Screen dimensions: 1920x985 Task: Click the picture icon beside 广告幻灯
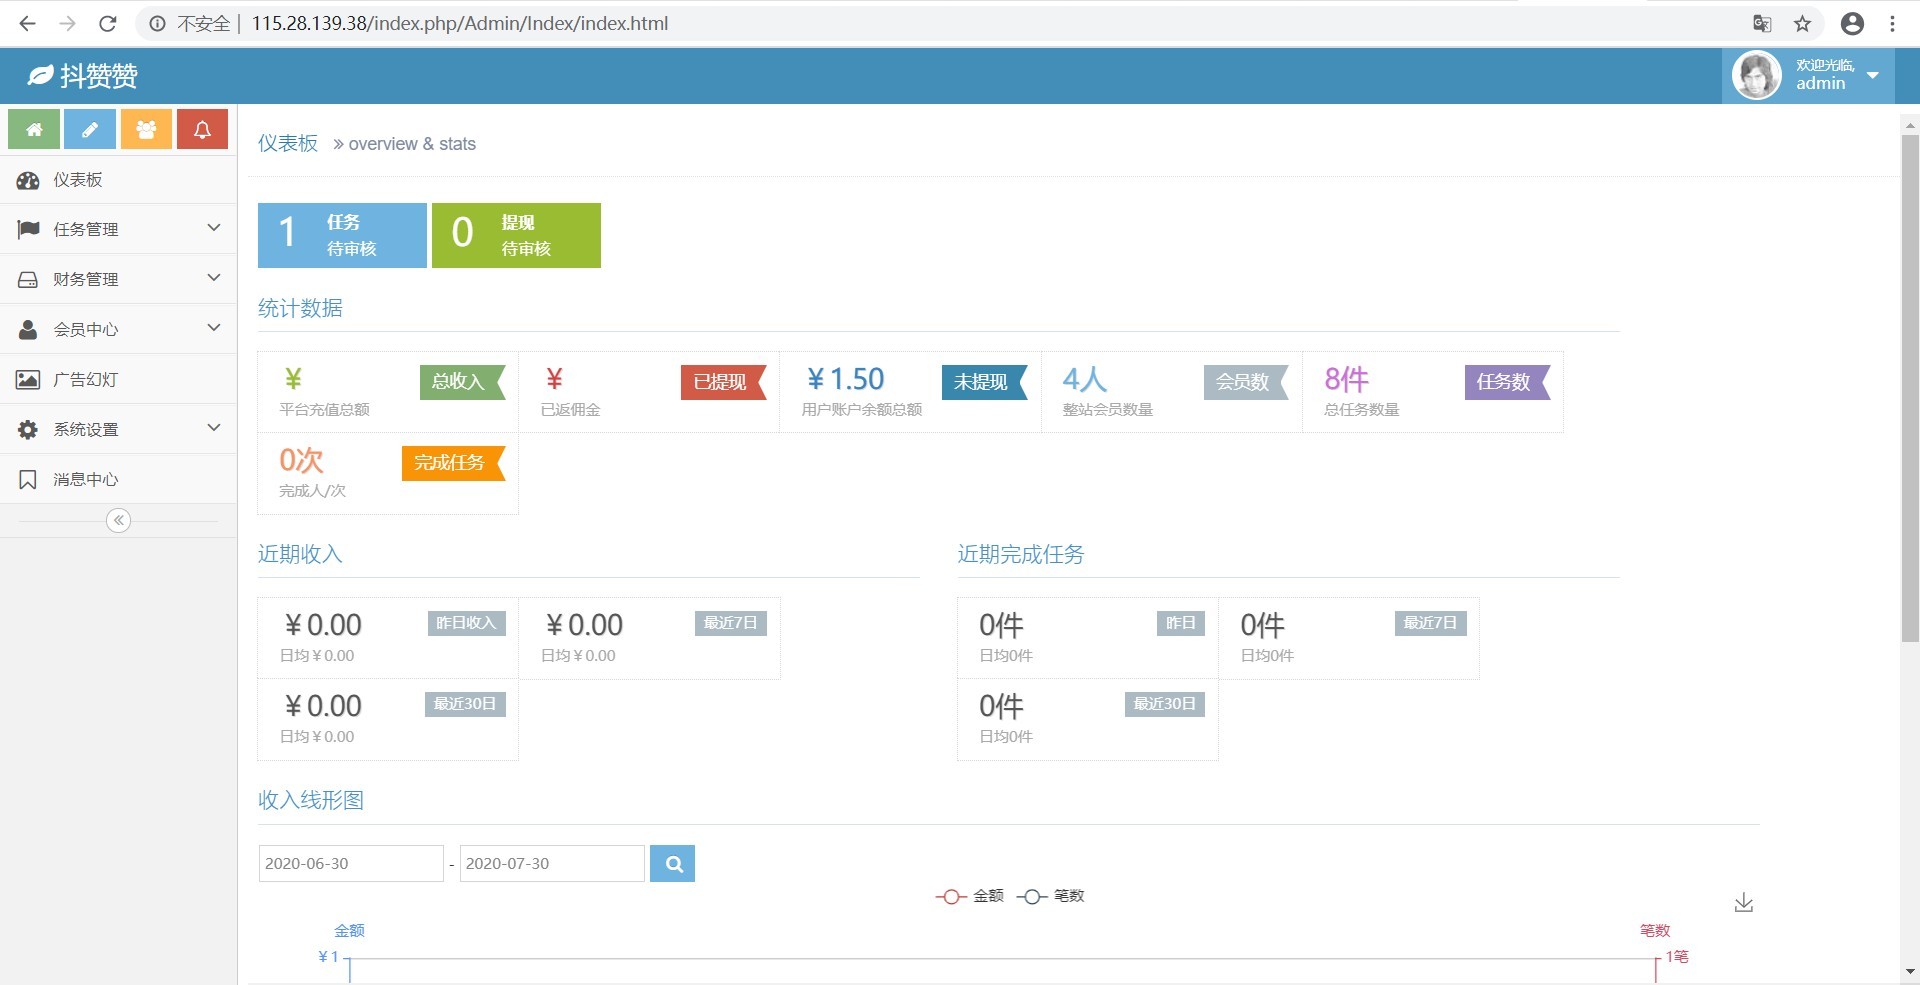click(x=28, y=380)
